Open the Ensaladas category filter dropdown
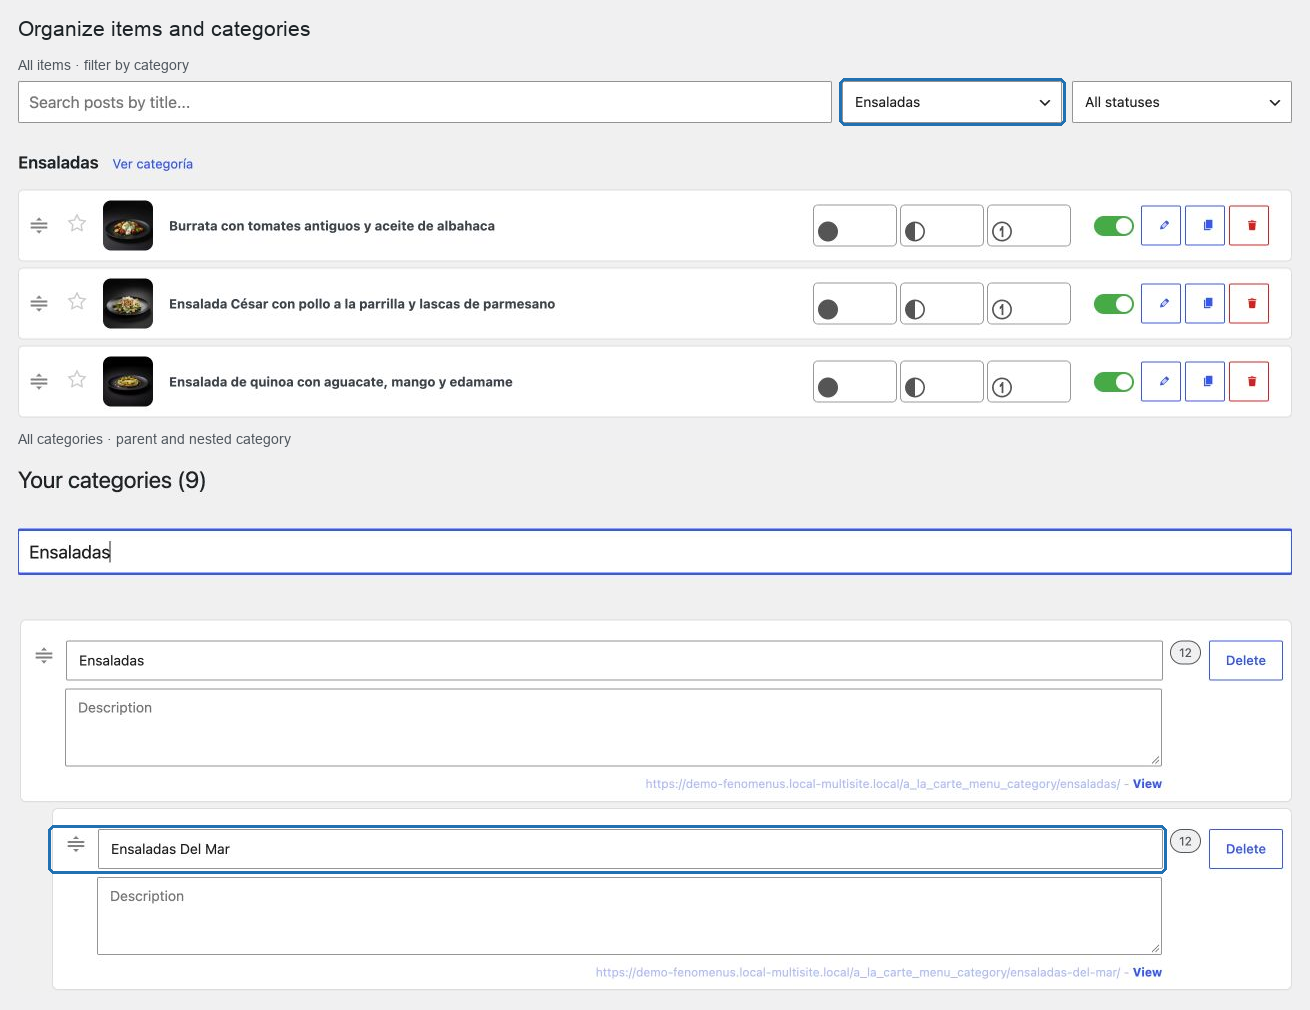Image resolution: width=1310 pixels, height=1010 pixels. tap(952, 102)
